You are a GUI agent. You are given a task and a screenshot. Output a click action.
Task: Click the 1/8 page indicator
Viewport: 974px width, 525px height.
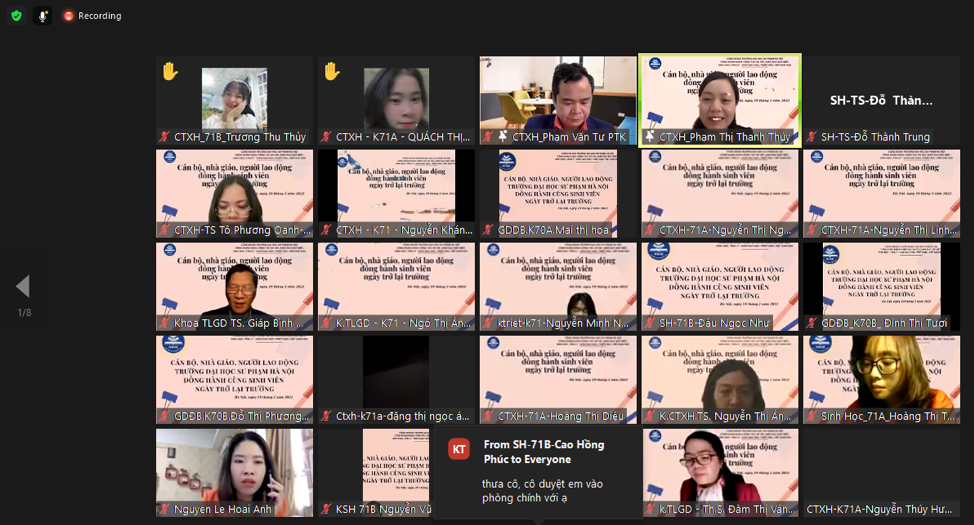(x=24, y=313)
